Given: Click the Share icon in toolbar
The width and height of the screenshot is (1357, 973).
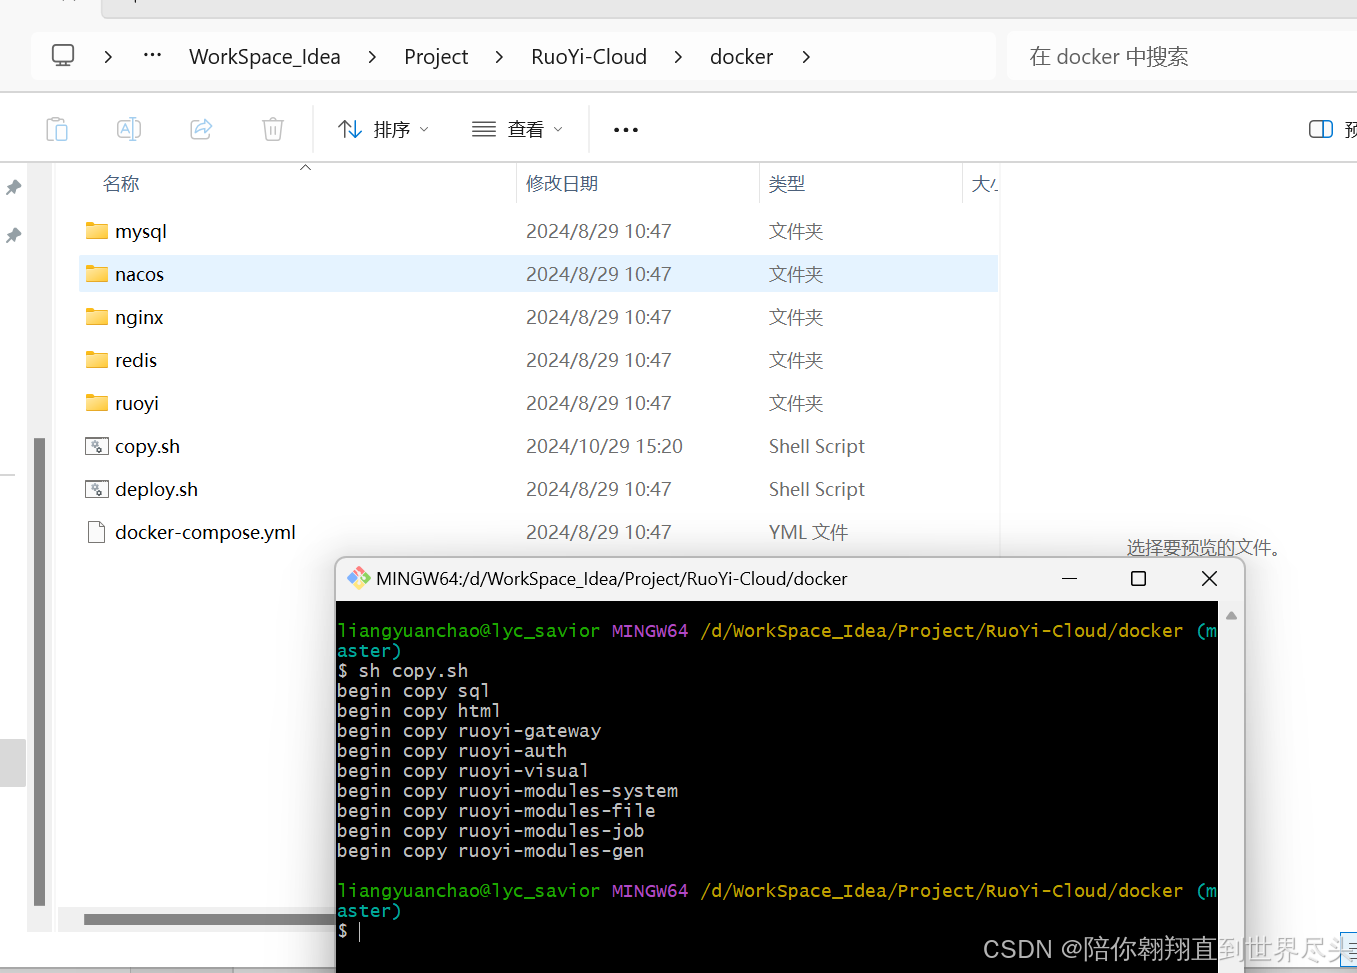Looking at the screenshot, I should point(201,129).
